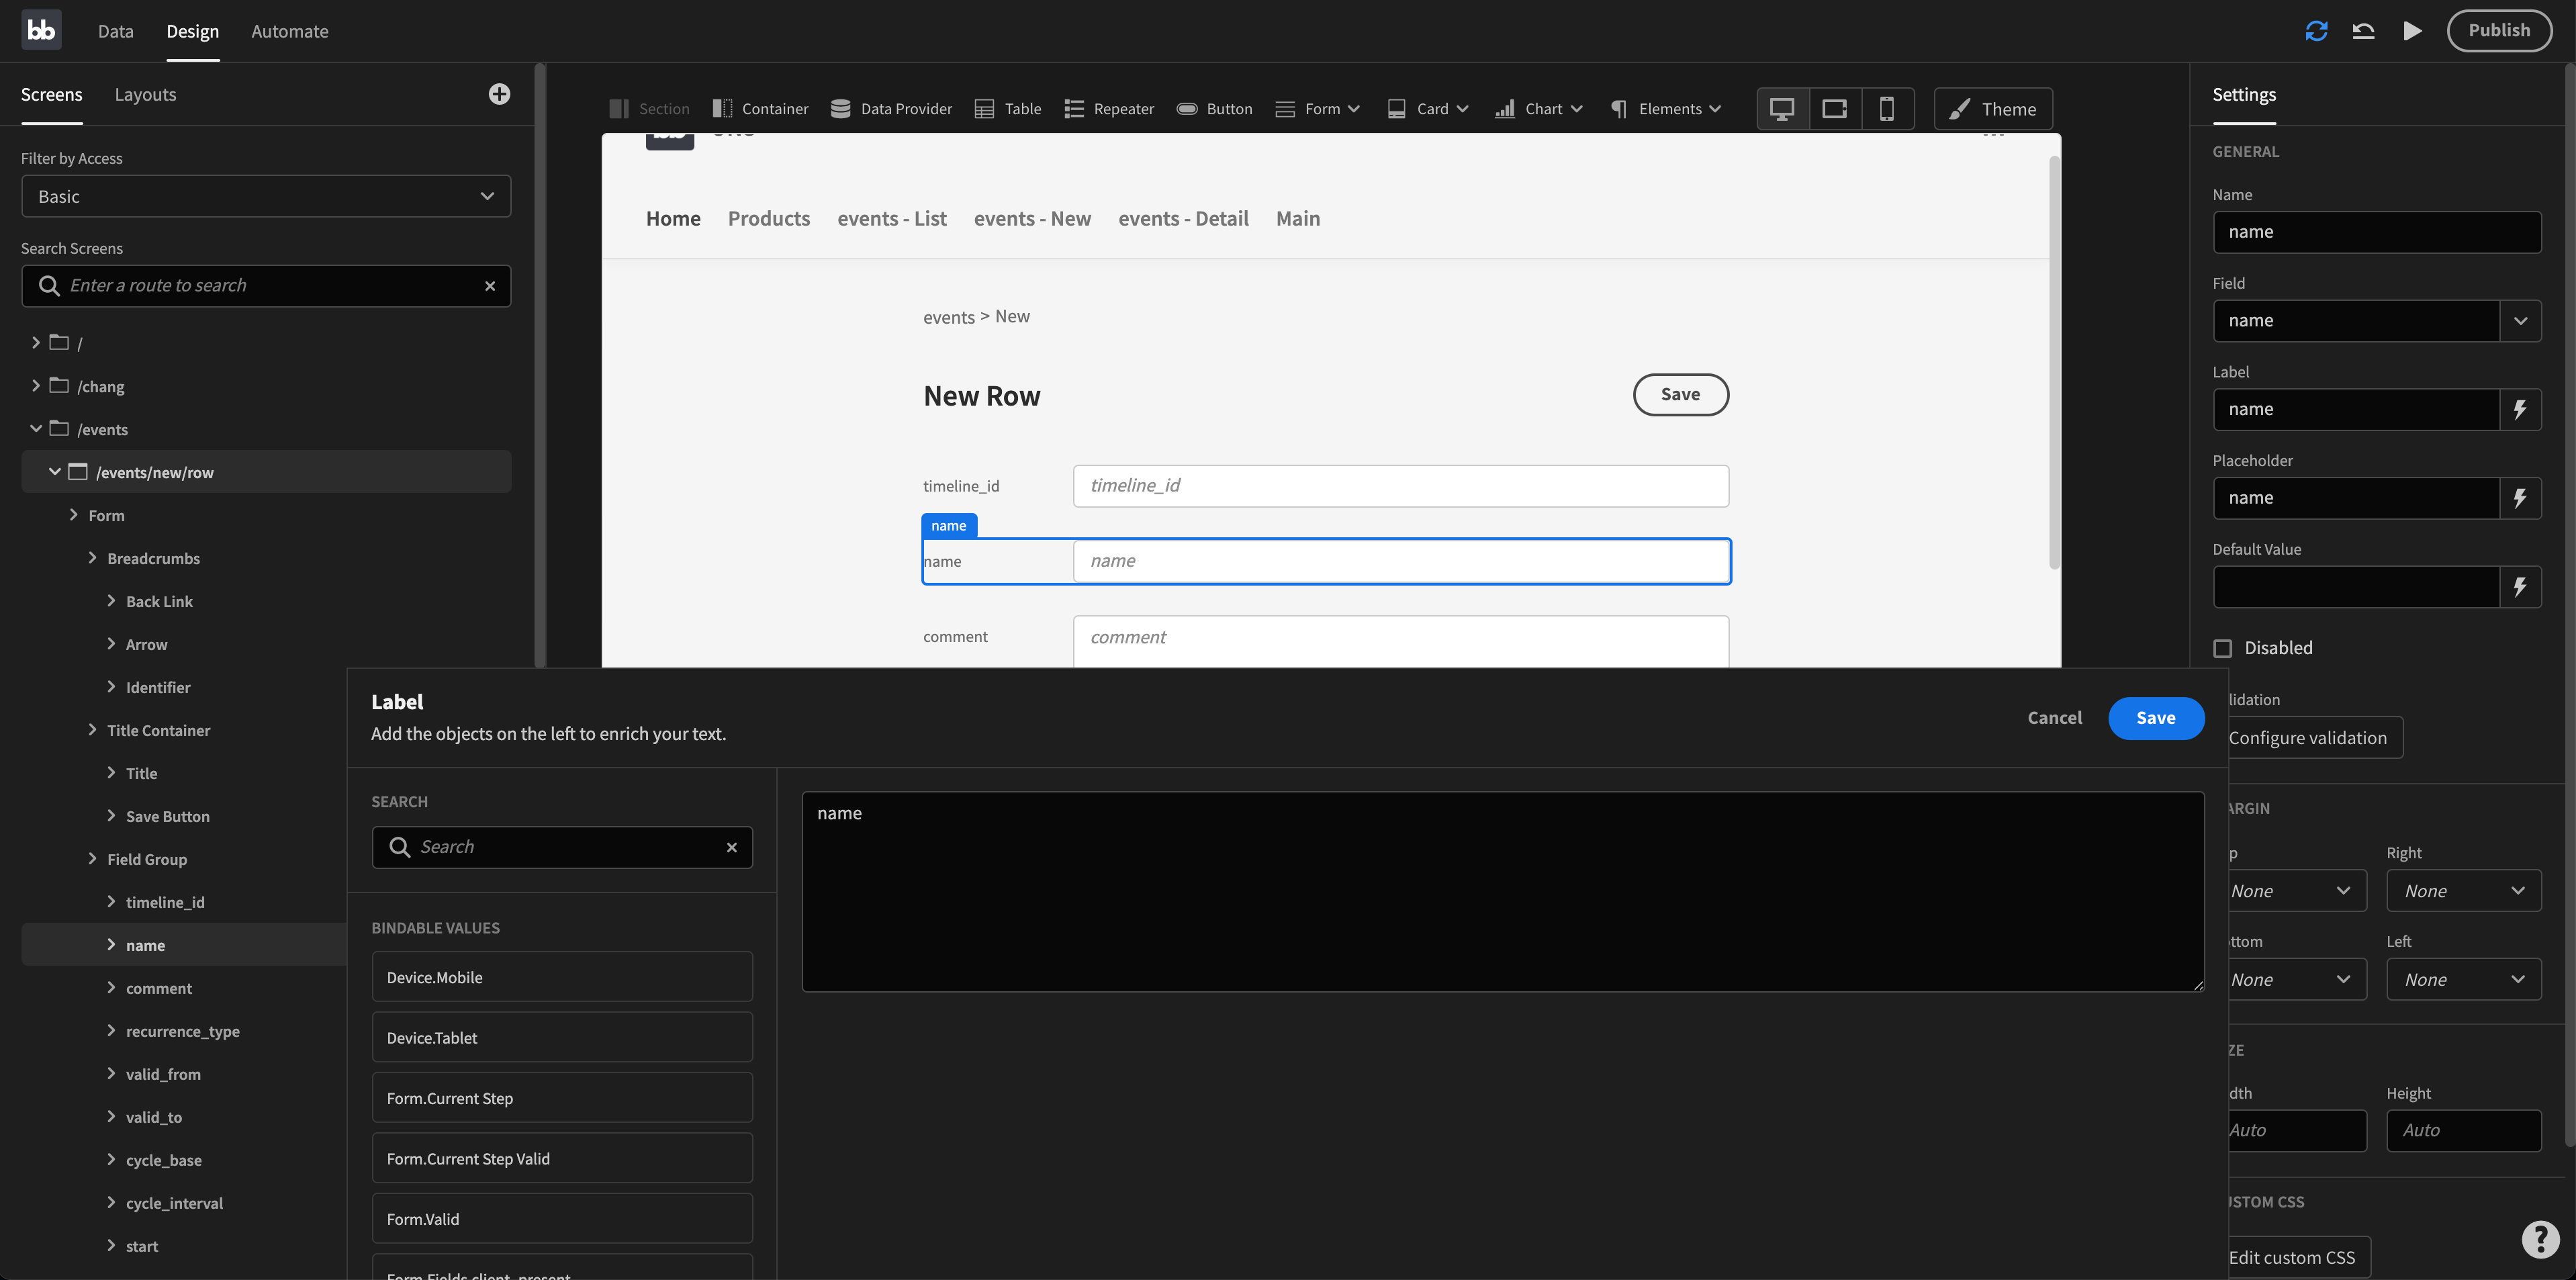Add a Data Provider component
This screenshot has width=2576, height=1280.
tap(890, 108)
